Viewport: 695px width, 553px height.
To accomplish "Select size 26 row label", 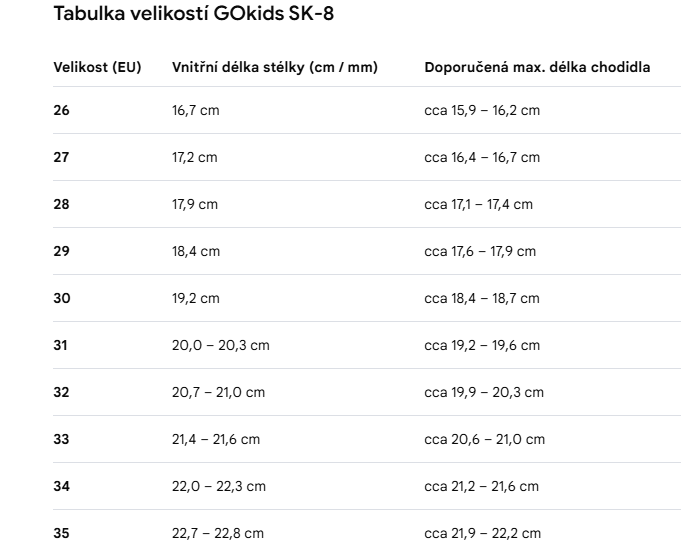I will 61,110.
